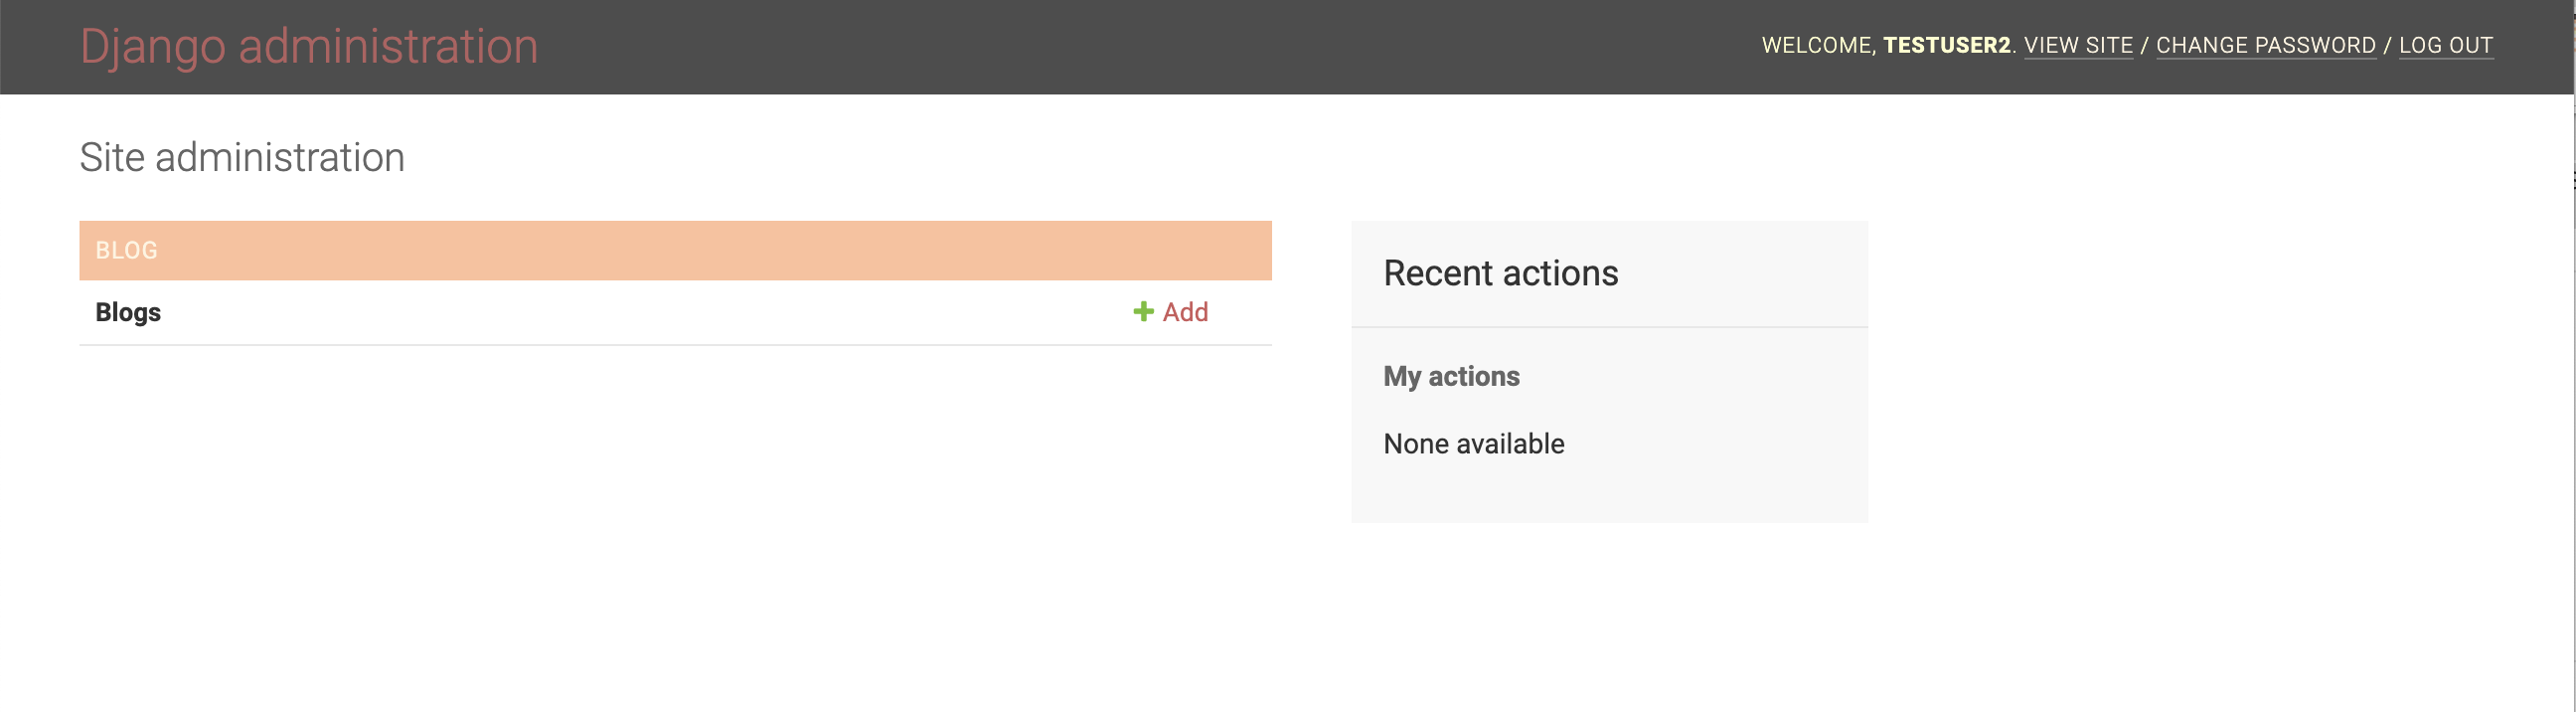The width and height of the screenshot is (2576, 712).
Task: Click the Add link for Blogs
Action: coord(1184,312)
